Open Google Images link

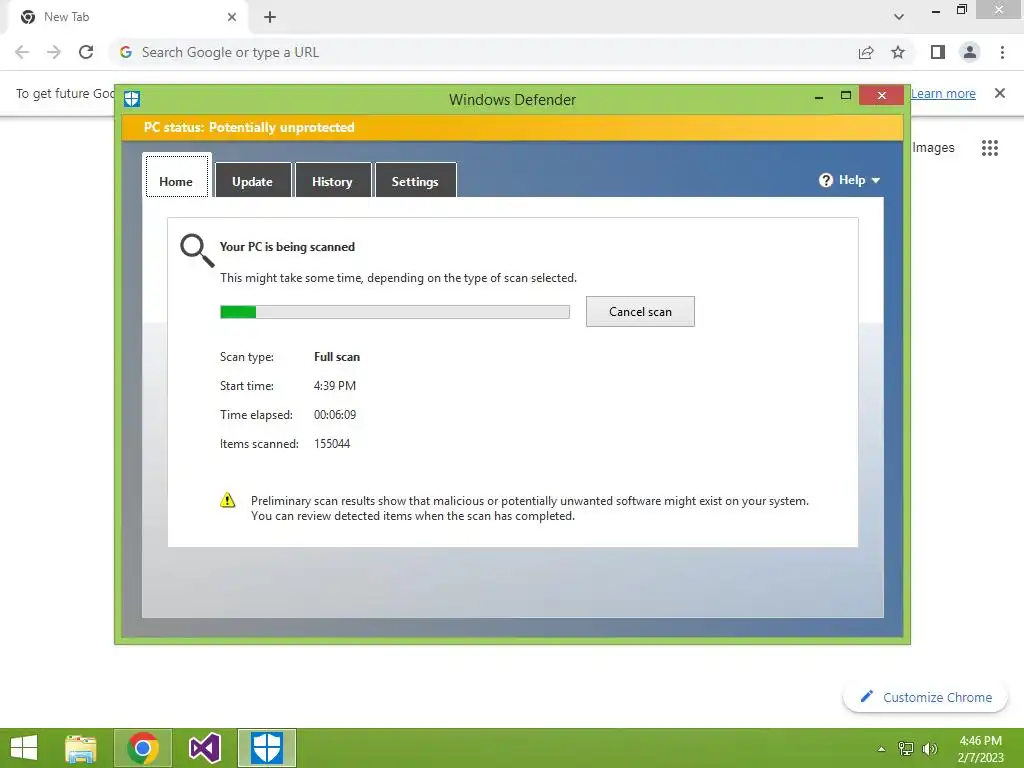tap(933, 148)
